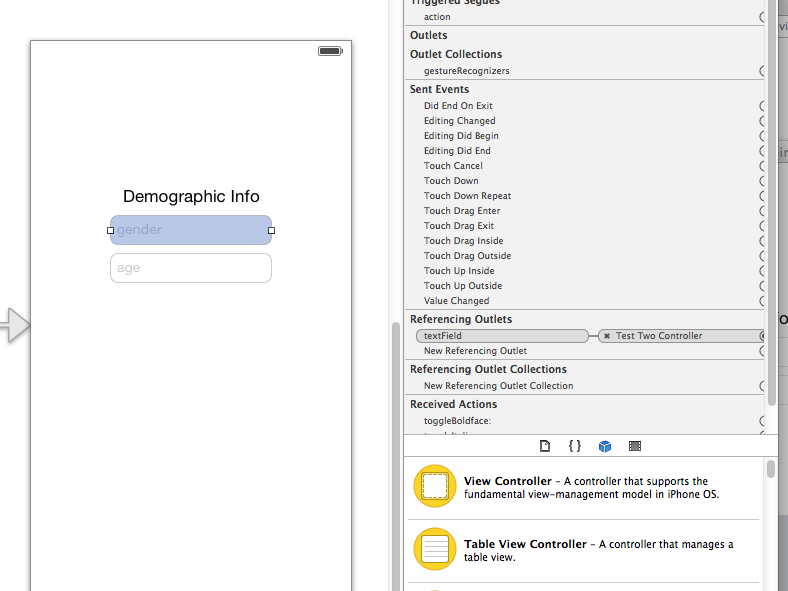Click connection circle for Editing Changed
The width and height of the screenshot is (788, 591).
point(762,121)
